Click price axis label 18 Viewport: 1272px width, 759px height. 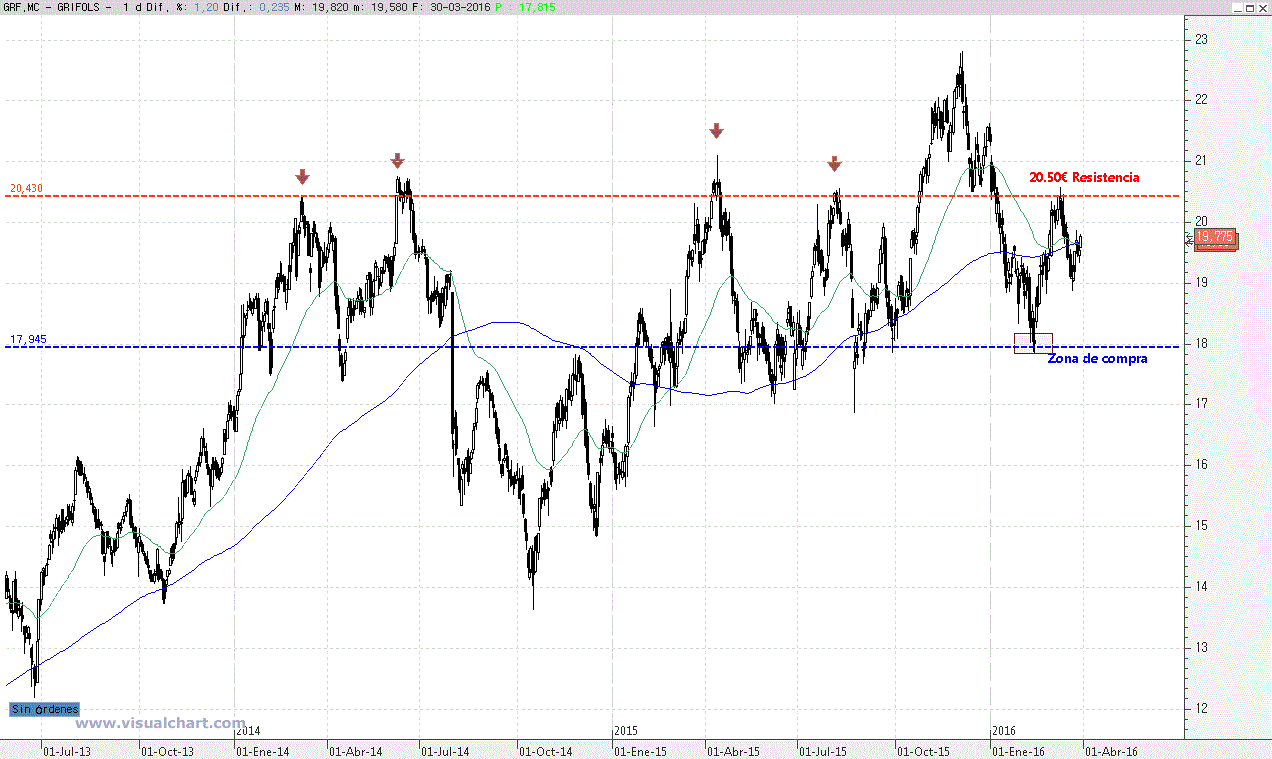[x=1201, y=343]
